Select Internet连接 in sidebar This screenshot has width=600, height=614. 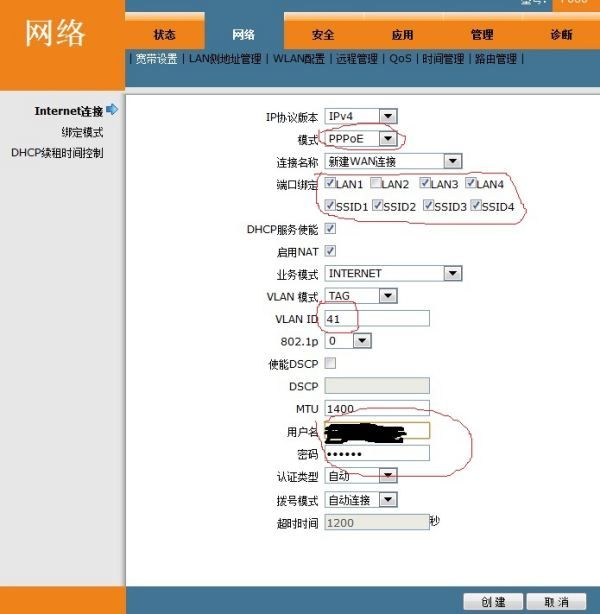[69, 111]
